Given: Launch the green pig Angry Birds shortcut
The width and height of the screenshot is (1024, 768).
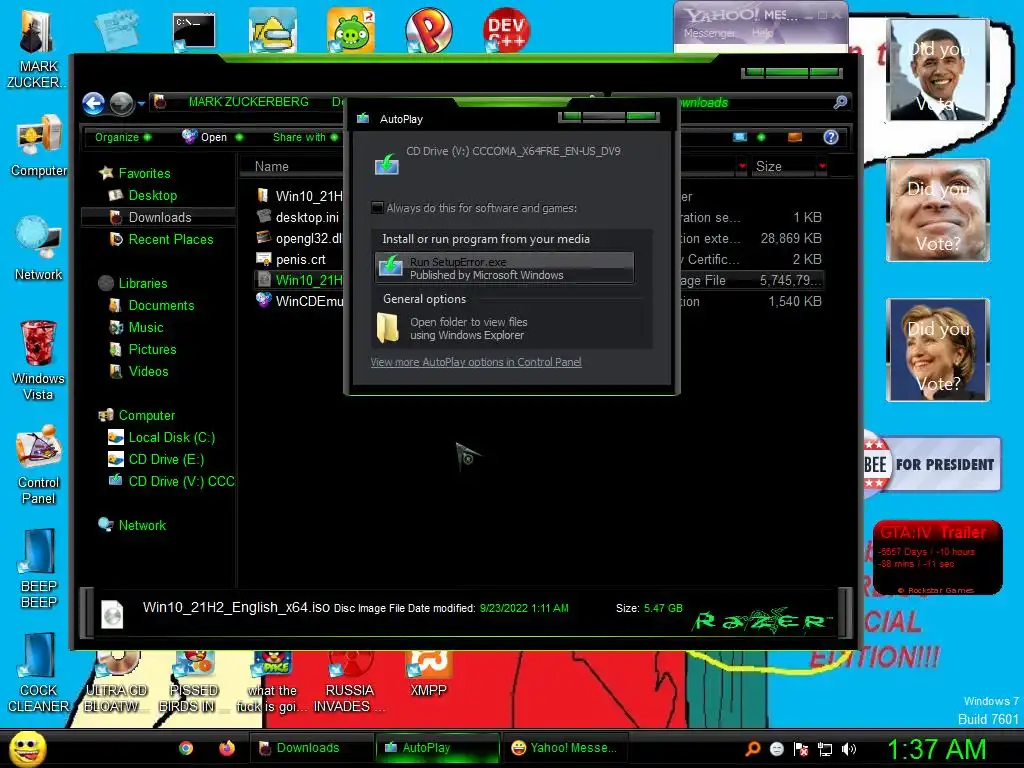Looking at the screenshot, I should tap(351, 31).
